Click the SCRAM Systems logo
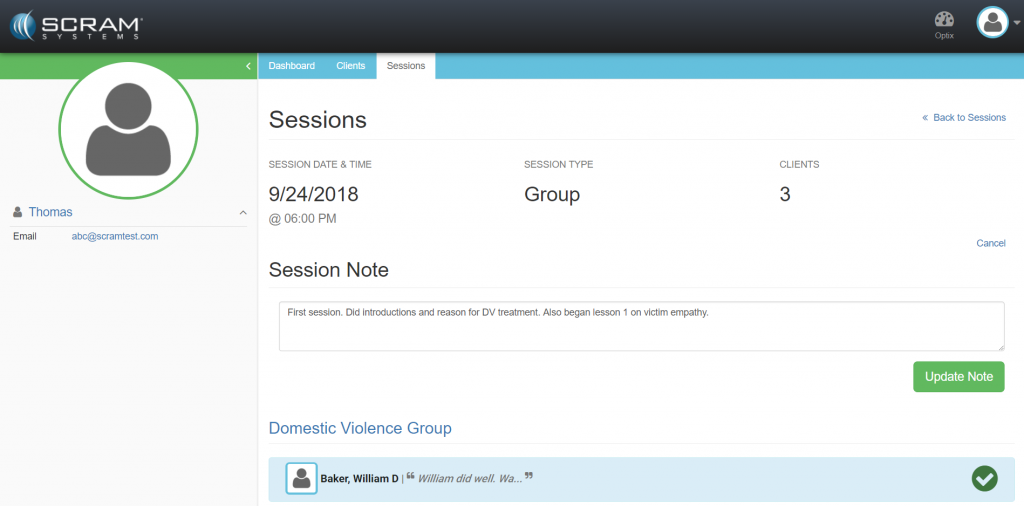The width and height of the screenshot is (1024, 506). coord(77,25)
